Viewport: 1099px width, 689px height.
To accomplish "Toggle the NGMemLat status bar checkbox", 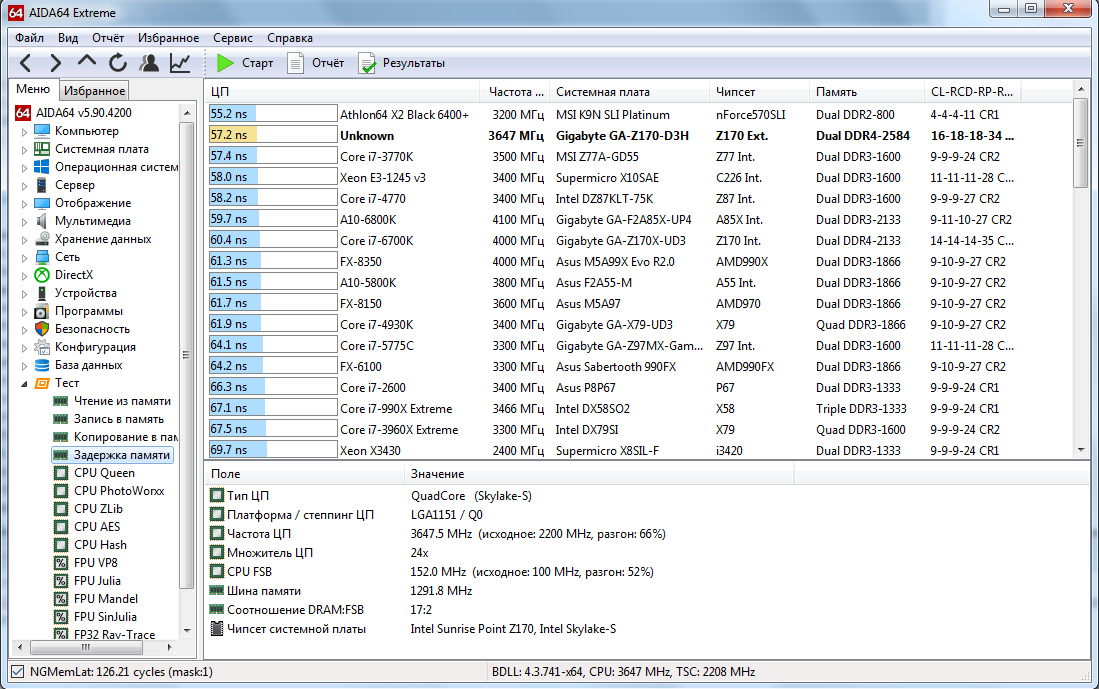I will pos(18,671).
